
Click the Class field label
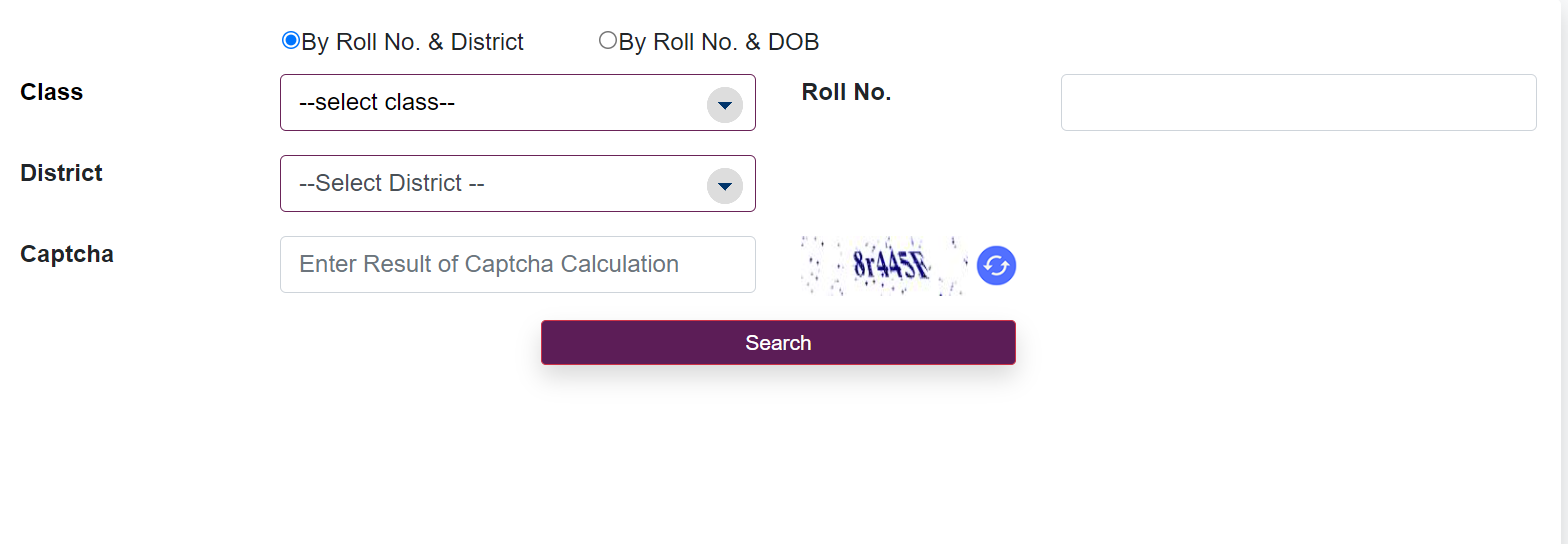coord(52,92)
